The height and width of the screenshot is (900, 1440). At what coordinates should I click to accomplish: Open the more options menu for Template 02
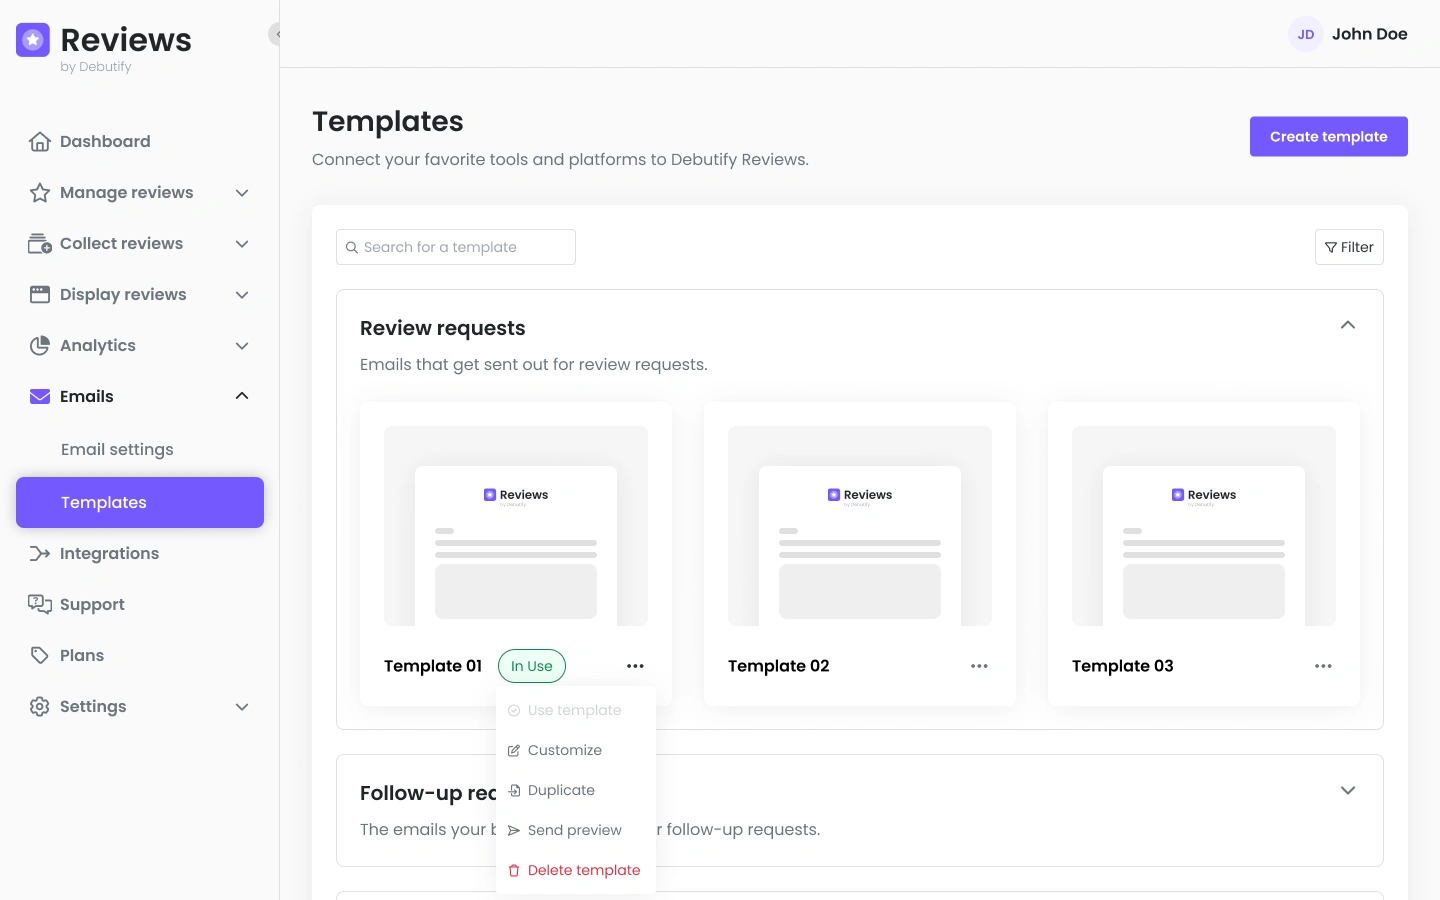click(979, 666)
